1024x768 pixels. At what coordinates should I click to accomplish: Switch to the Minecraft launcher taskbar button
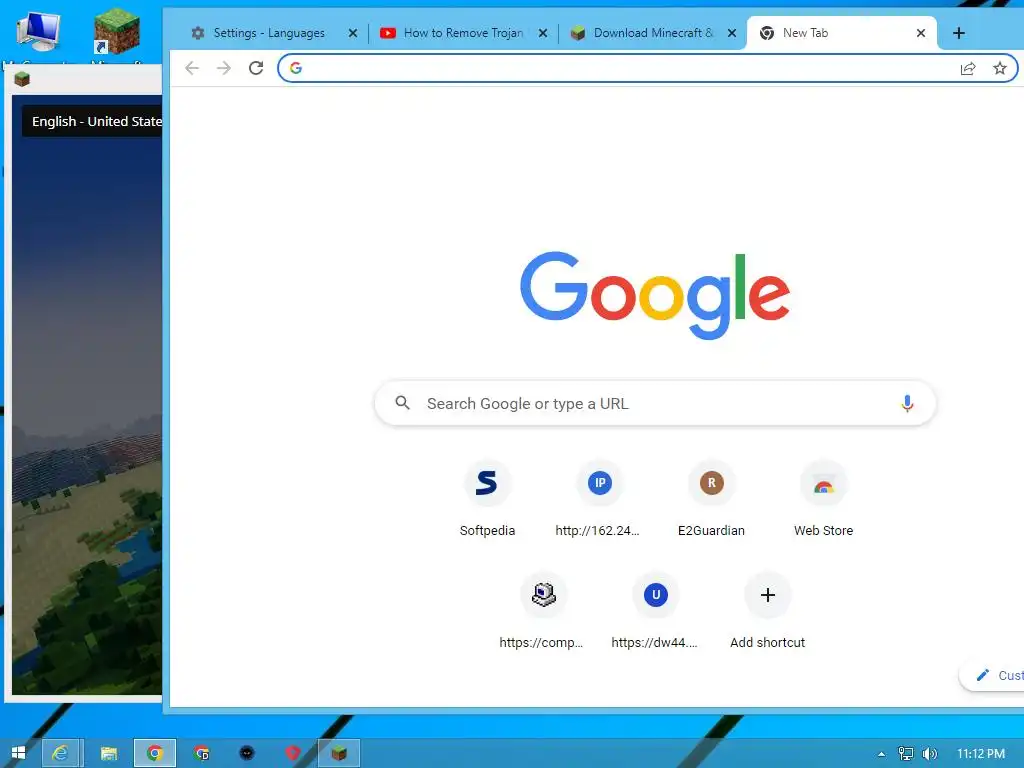point(339,753)
